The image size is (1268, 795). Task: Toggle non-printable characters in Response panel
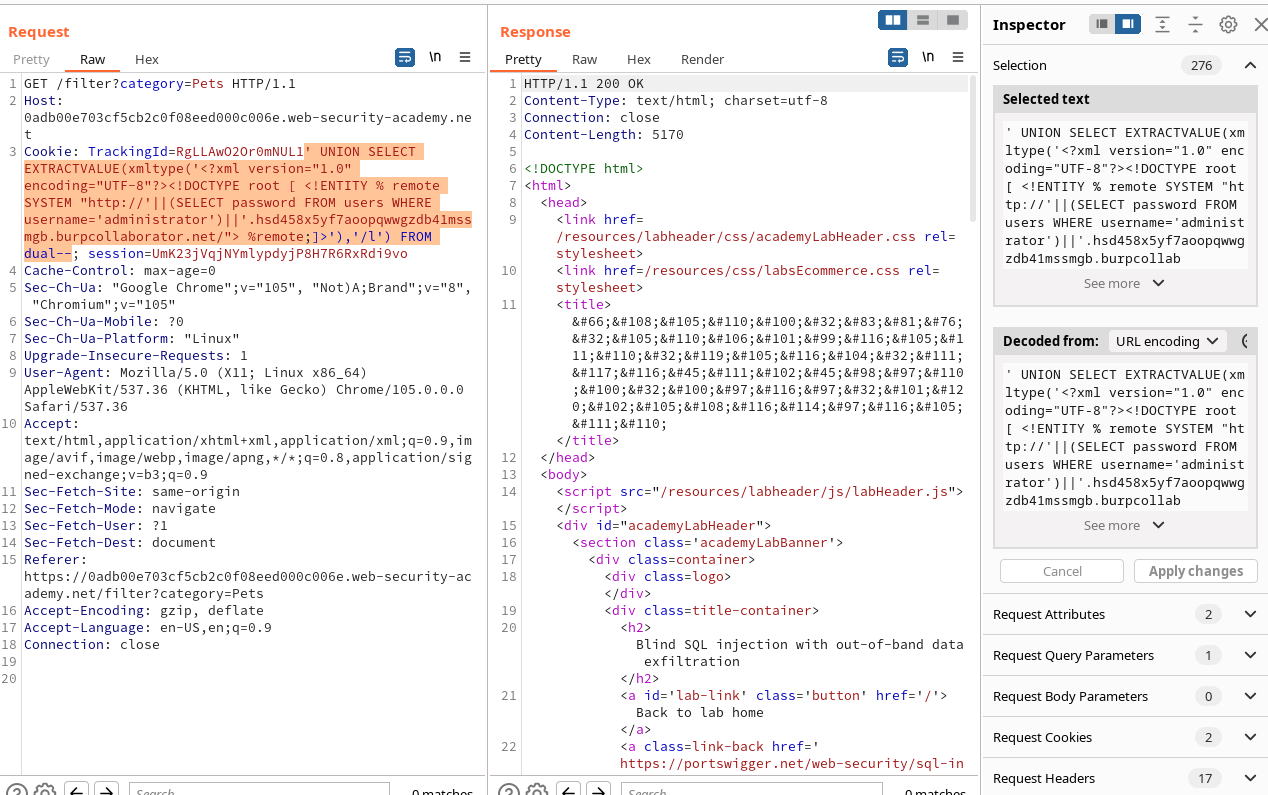928,58
